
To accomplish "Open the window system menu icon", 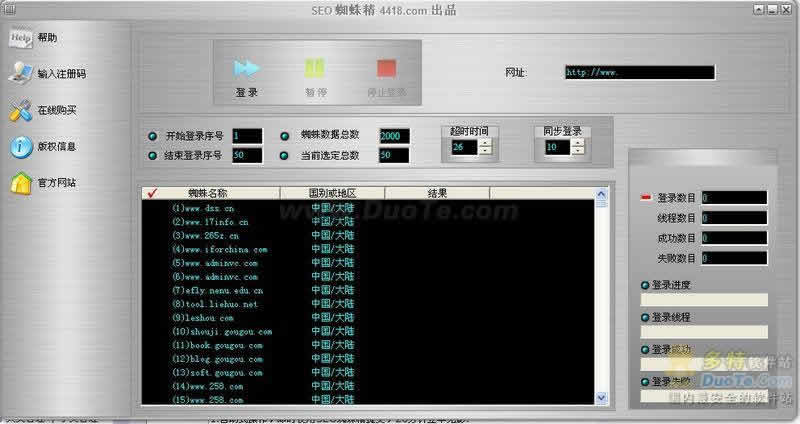I will (x=9, y=9).
